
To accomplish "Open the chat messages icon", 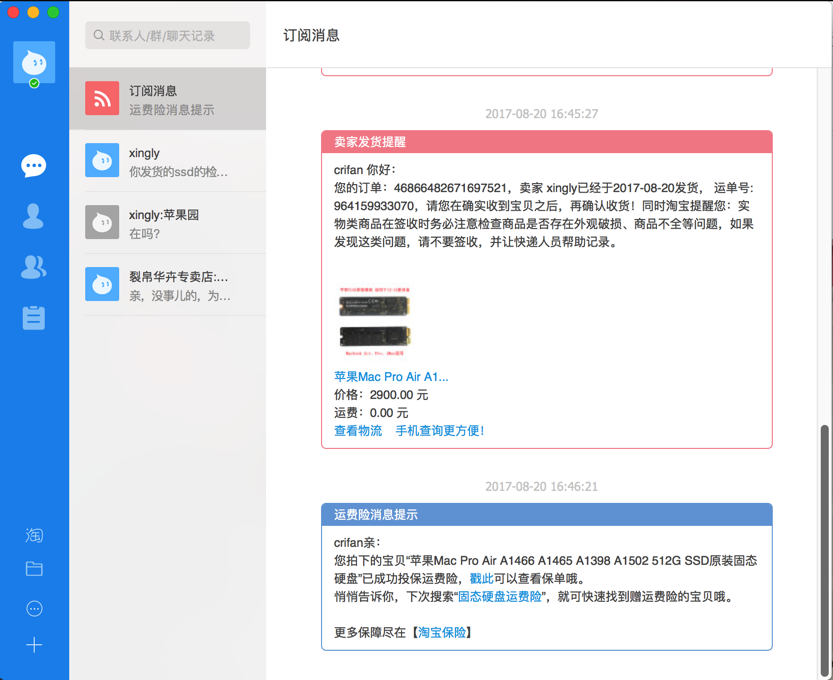I will (33, 166).
